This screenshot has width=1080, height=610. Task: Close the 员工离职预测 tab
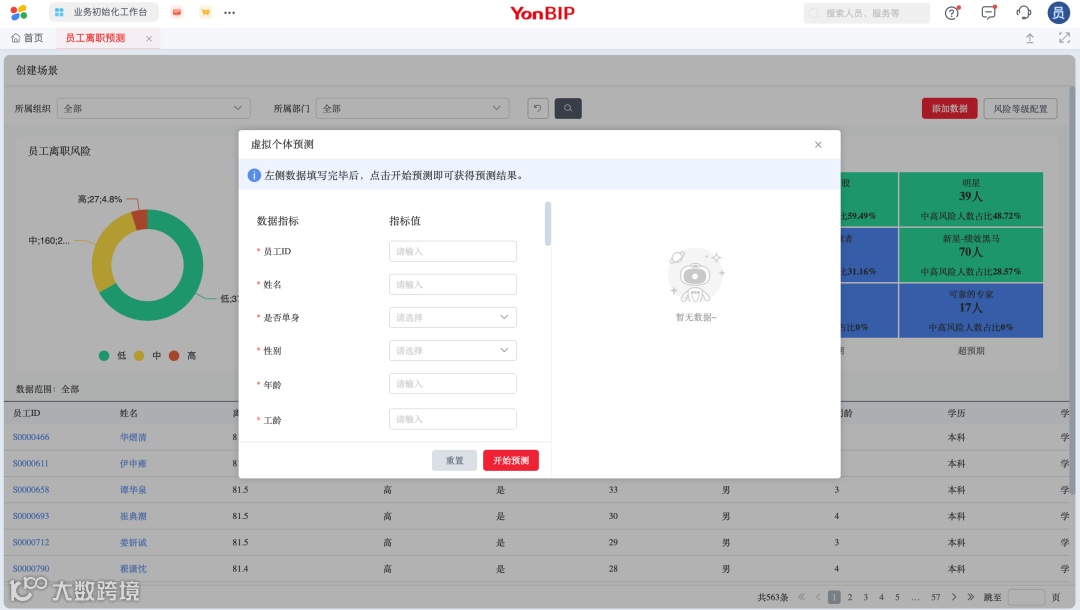pos(149,39)
